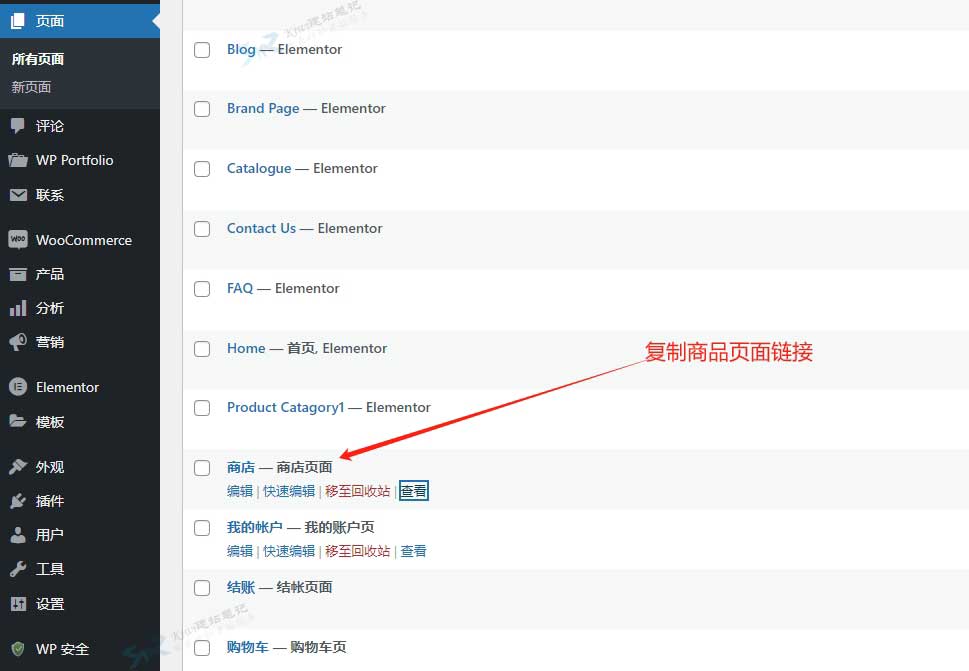Open the 模板 menu

tap(49, 422)
